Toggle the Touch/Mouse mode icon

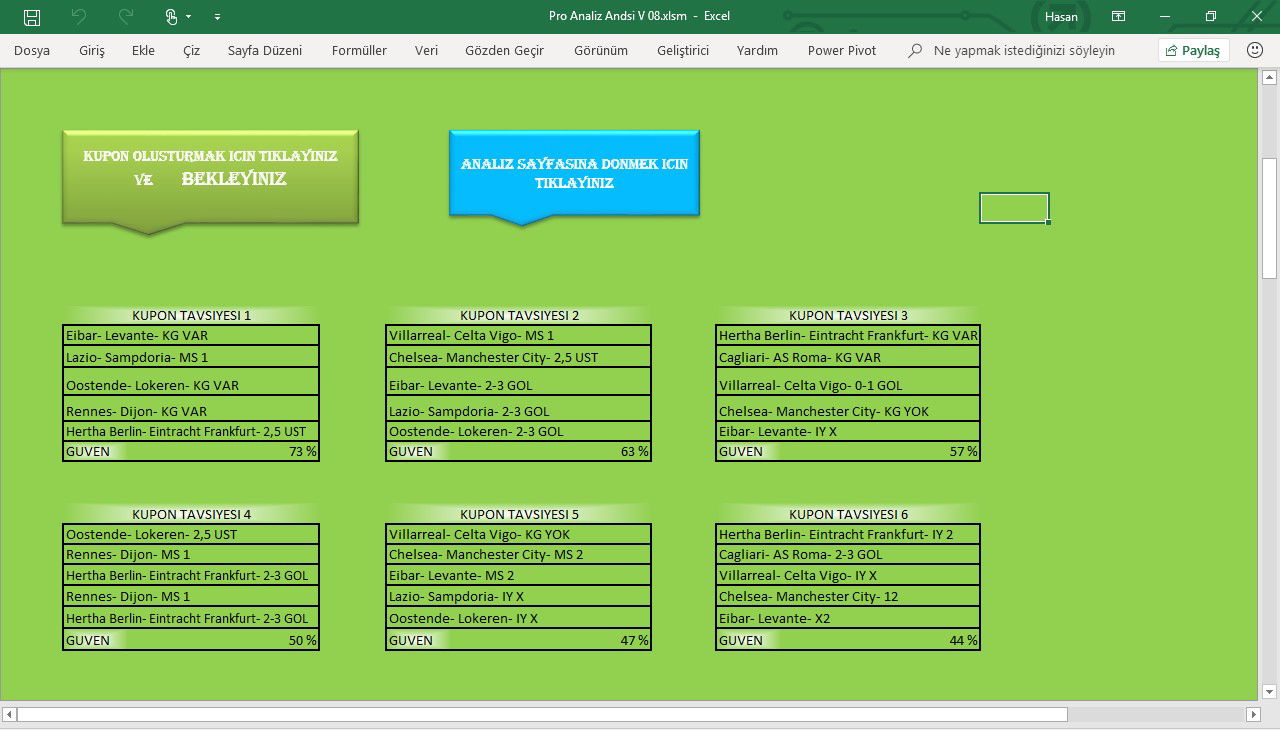(171, 17)
